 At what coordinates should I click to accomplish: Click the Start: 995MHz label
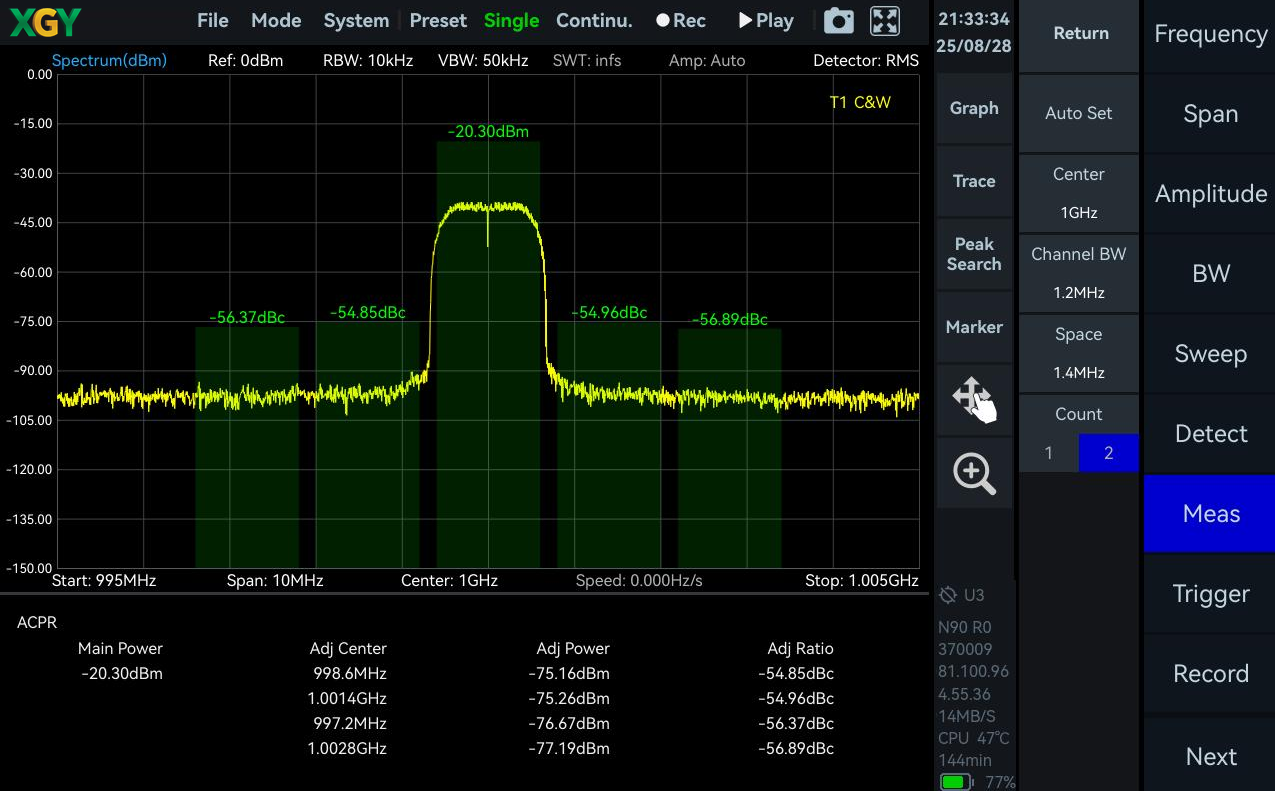pos(104,580)
